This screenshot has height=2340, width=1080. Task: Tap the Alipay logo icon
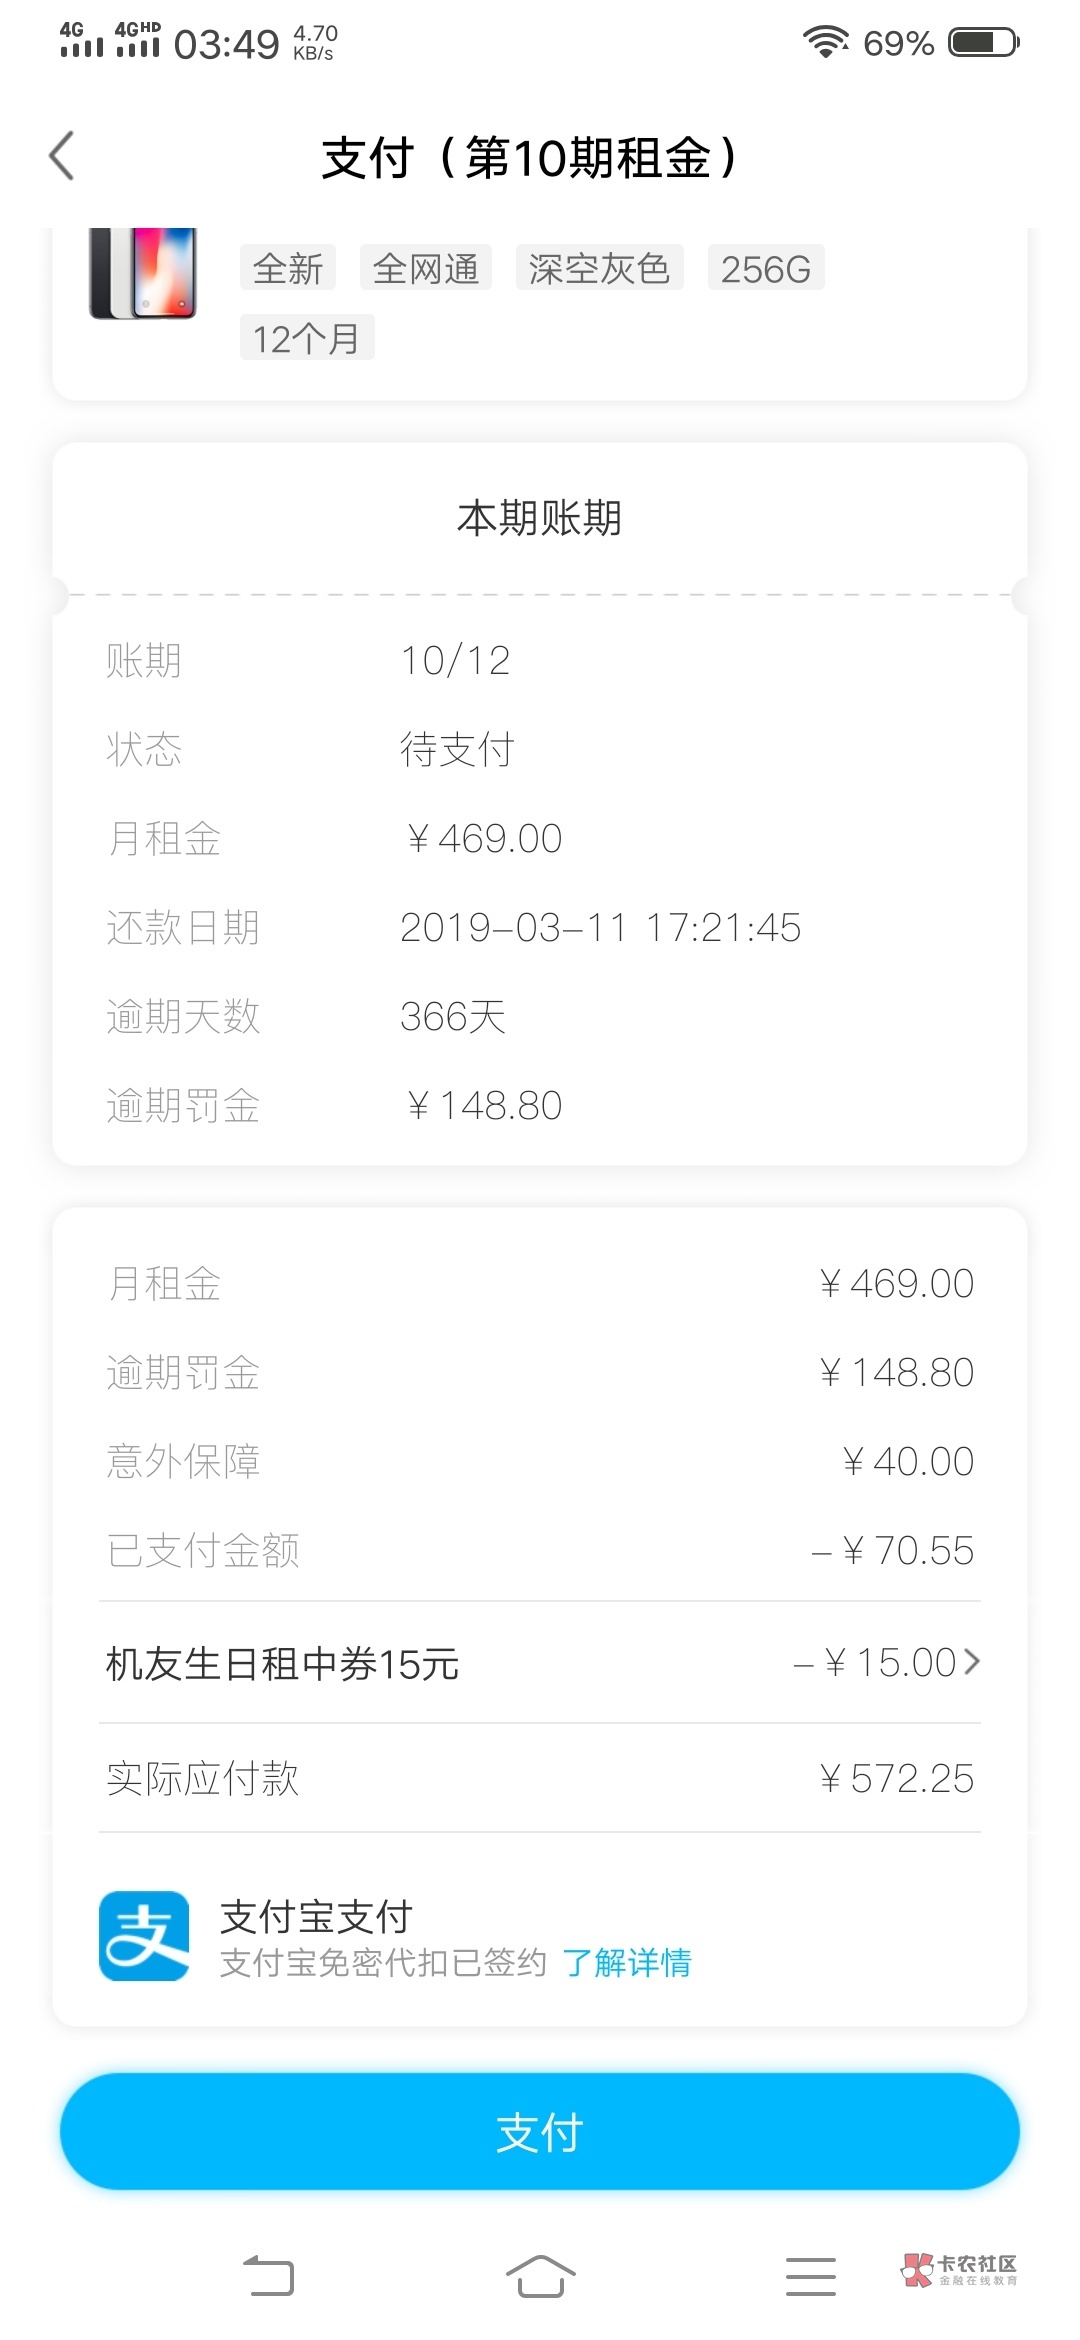tap(144, 1936)
